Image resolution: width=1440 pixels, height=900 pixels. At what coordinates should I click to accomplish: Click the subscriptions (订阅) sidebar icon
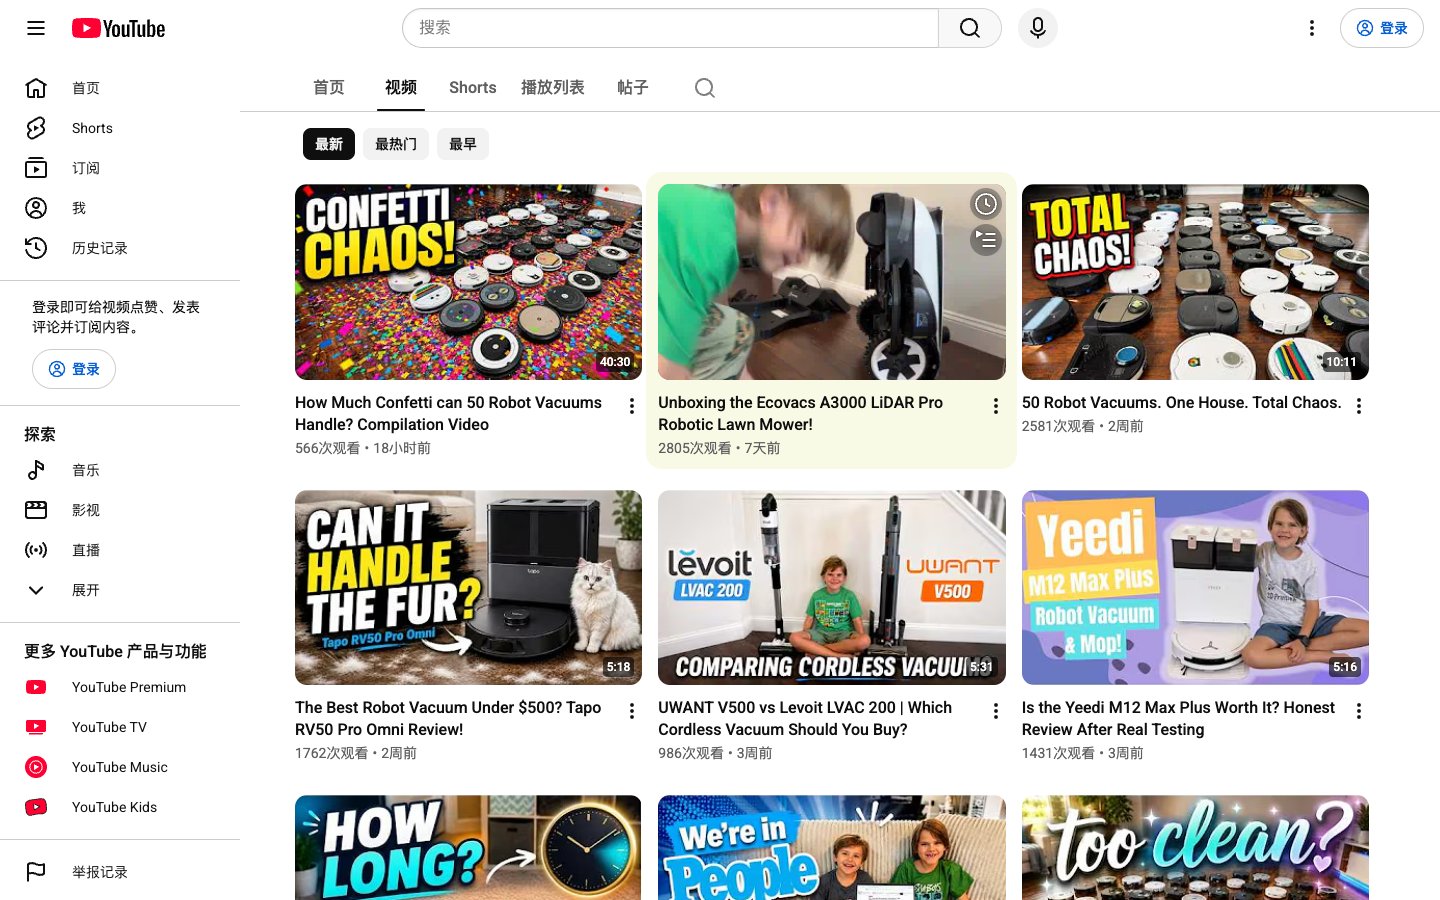(x=36, y=168)
